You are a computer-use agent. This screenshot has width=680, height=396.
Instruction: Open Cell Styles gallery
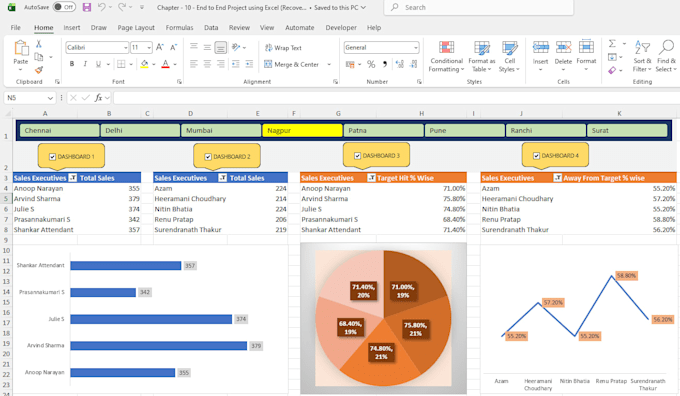(510, 56)
